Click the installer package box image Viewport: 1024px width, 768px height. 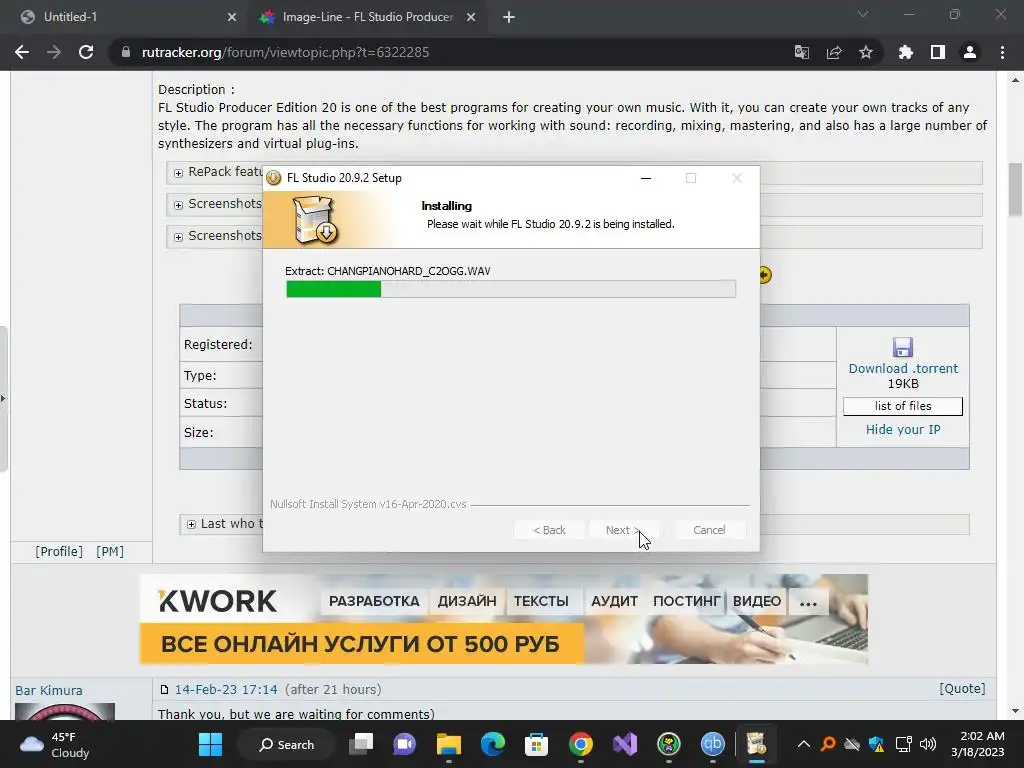pyautogui.click(x=315, y=220)
